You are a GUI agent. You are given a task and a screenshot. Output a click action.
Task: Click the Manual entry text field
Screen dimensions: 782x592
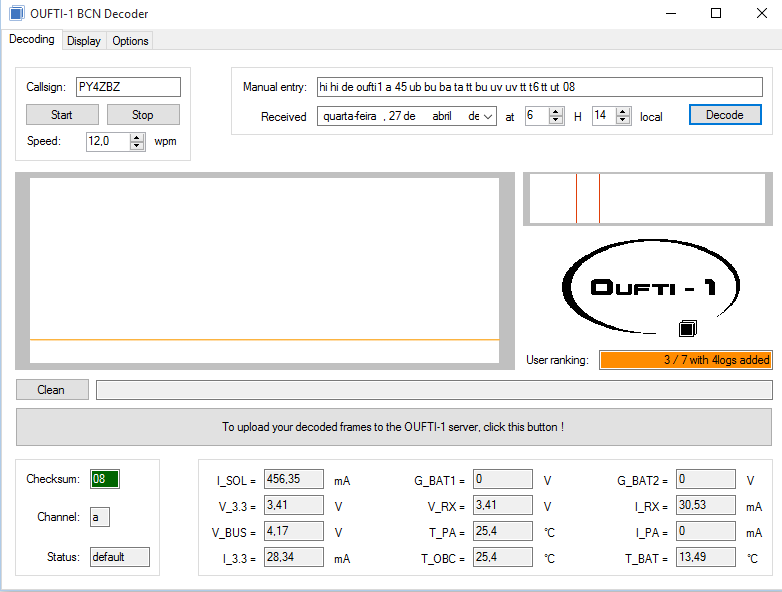click(x=540, y=87)
